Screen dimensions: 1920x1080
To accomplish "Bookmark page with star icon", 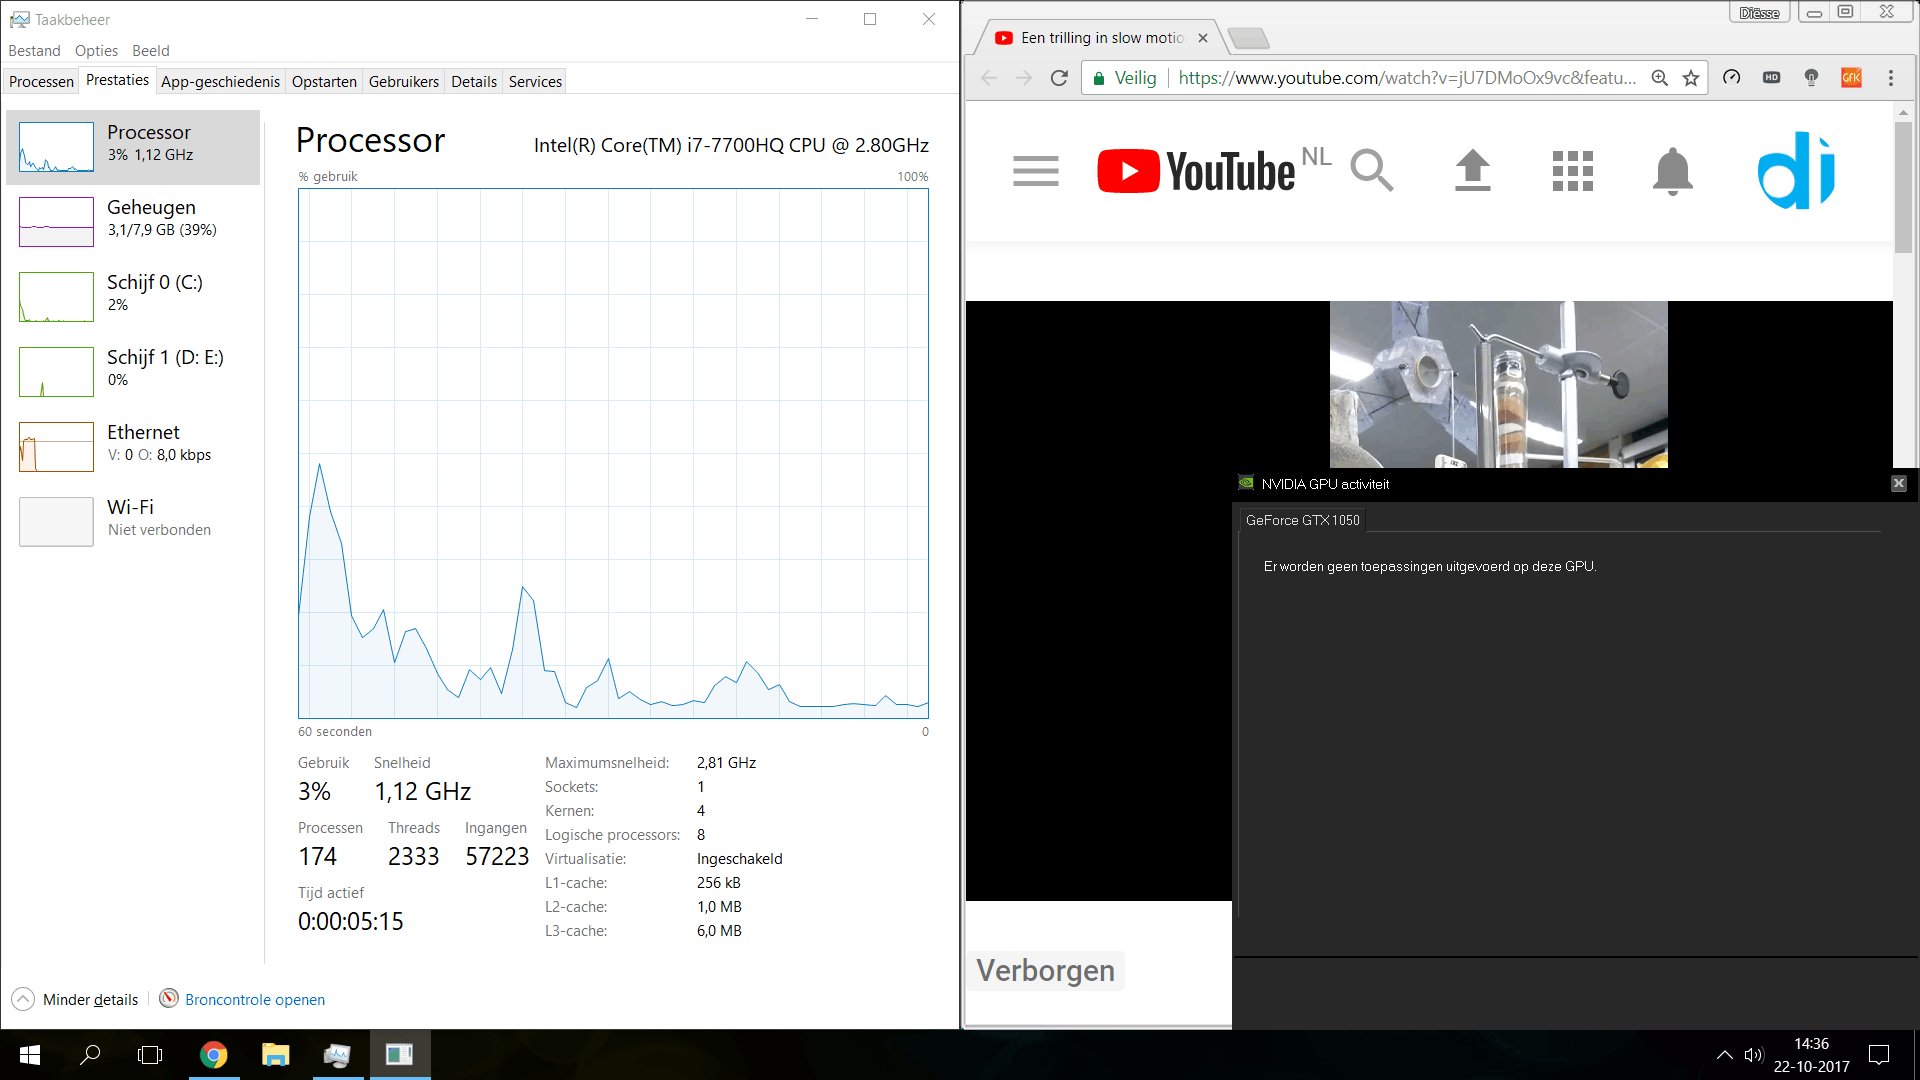I will click(x=1691, y=78).
